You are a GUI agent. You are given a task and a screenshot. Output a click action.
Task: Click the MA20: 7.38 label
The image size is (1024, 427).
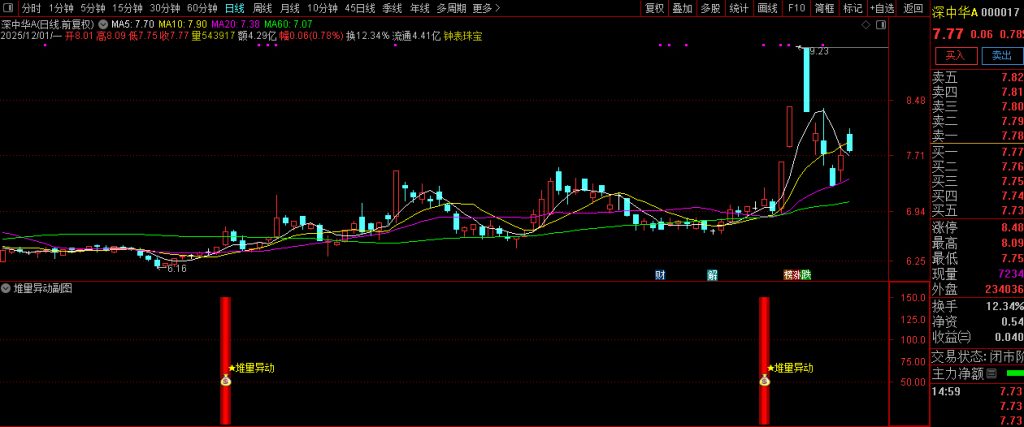click(234, 25)
